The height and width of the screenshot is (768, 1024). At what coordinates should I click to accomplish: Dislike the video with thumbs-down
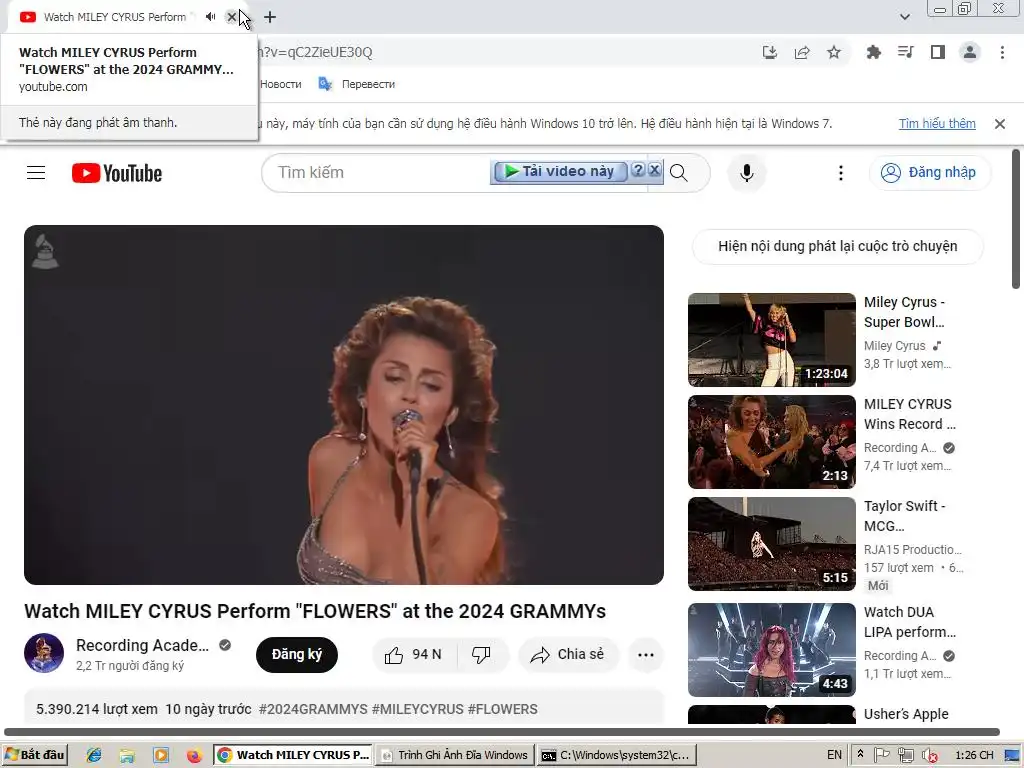click(482, 654)
